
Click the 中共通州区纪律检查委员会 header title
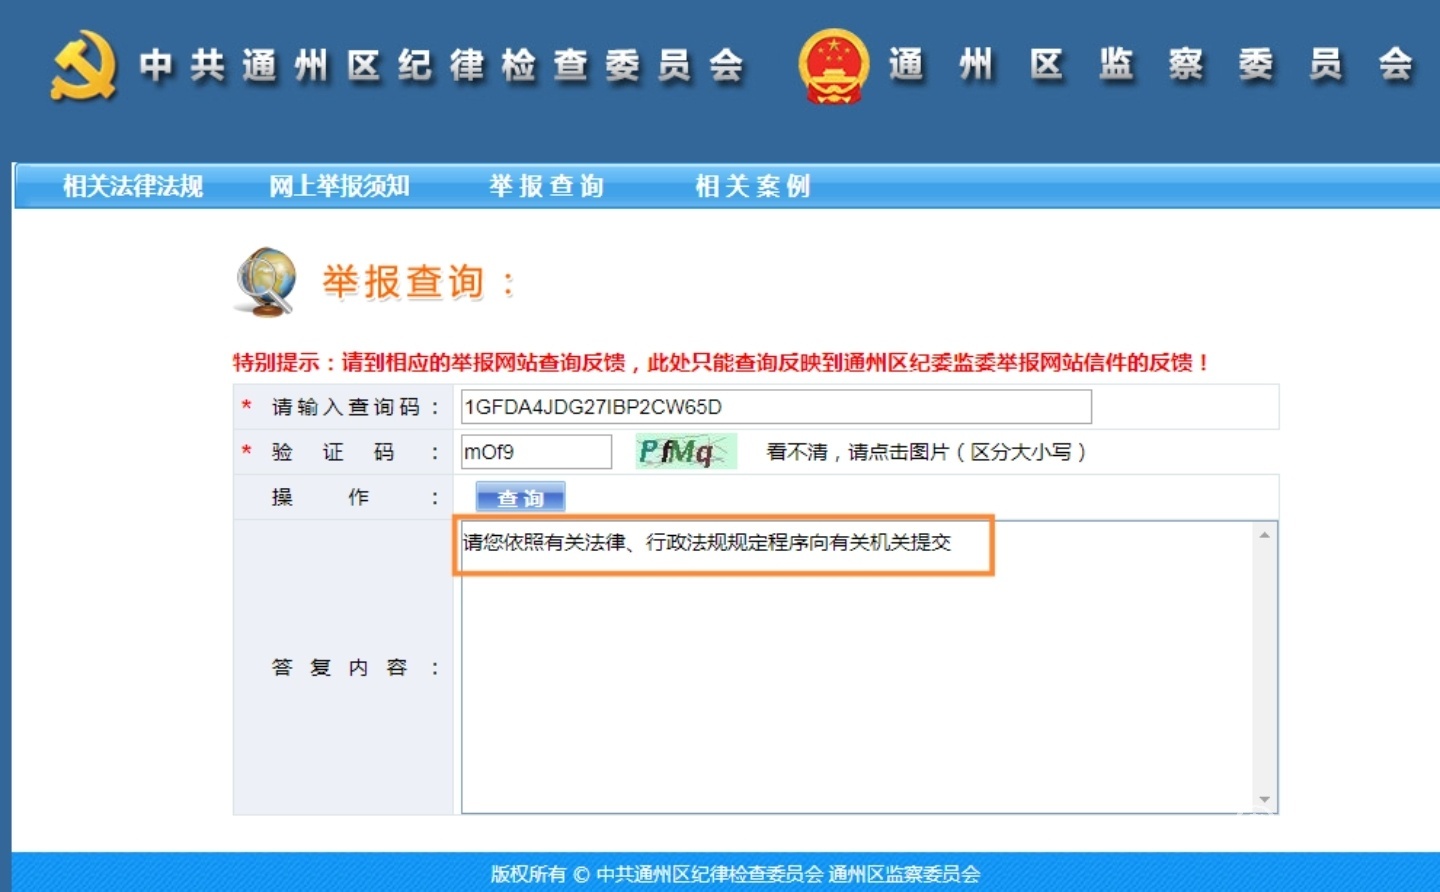click(442, 66)
